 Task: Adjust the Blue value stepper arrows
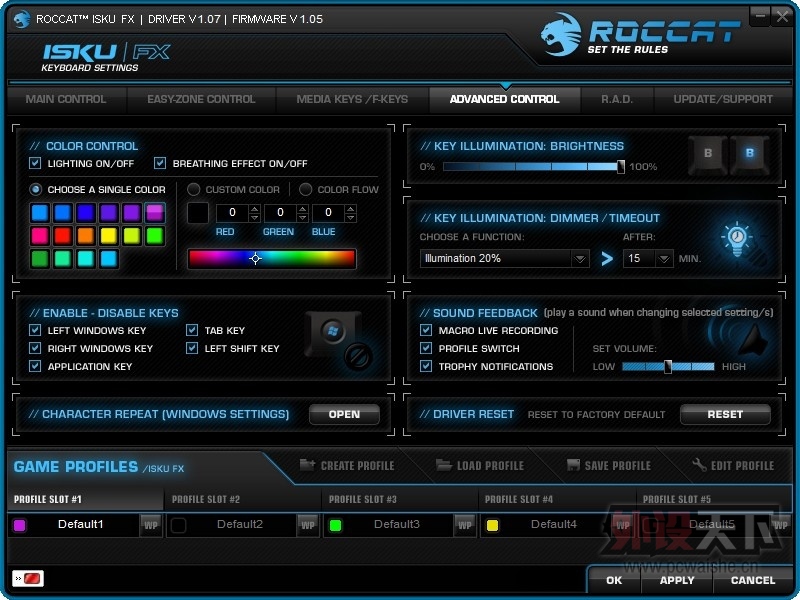tap(351, 213)
